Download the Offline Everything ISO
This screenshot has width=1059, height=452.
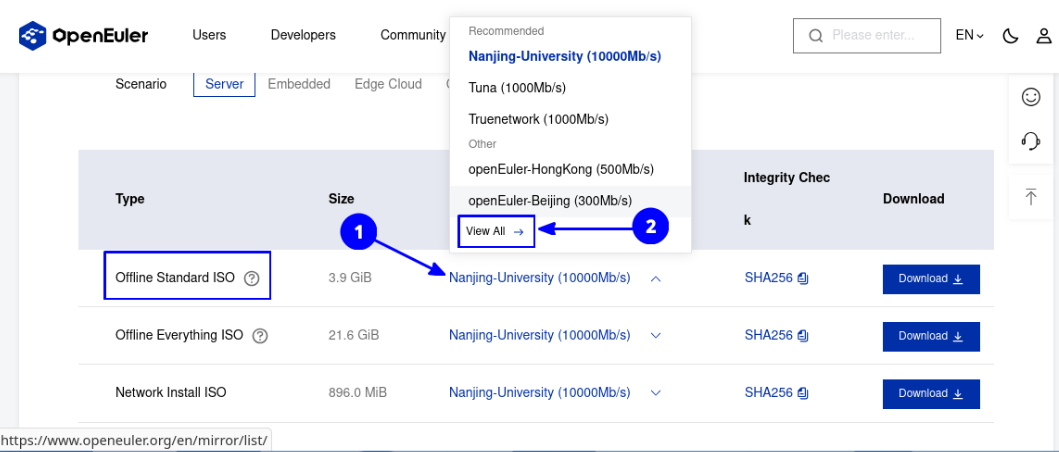point(931,336)
